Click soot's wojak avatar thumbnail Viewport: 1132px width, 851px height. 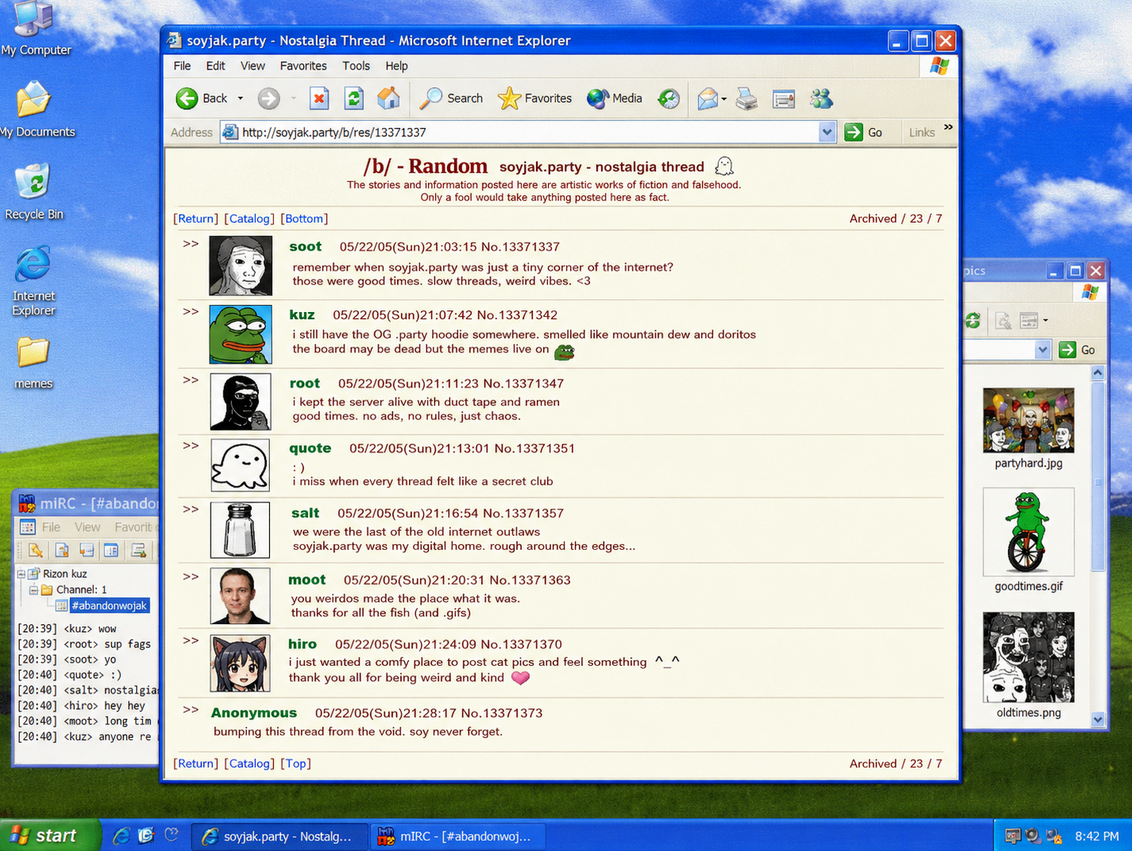click(240, 266)
